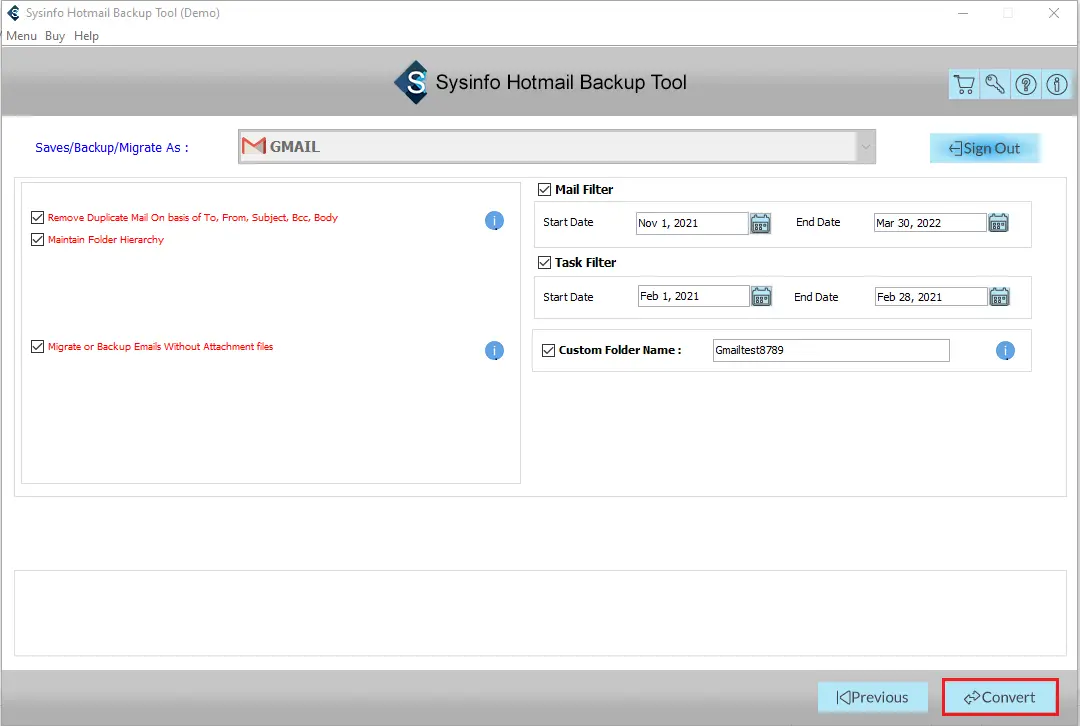This screenshot has height=726, width=1080.
Task: Open the Menu menu
Action: [x=21, y=36]
